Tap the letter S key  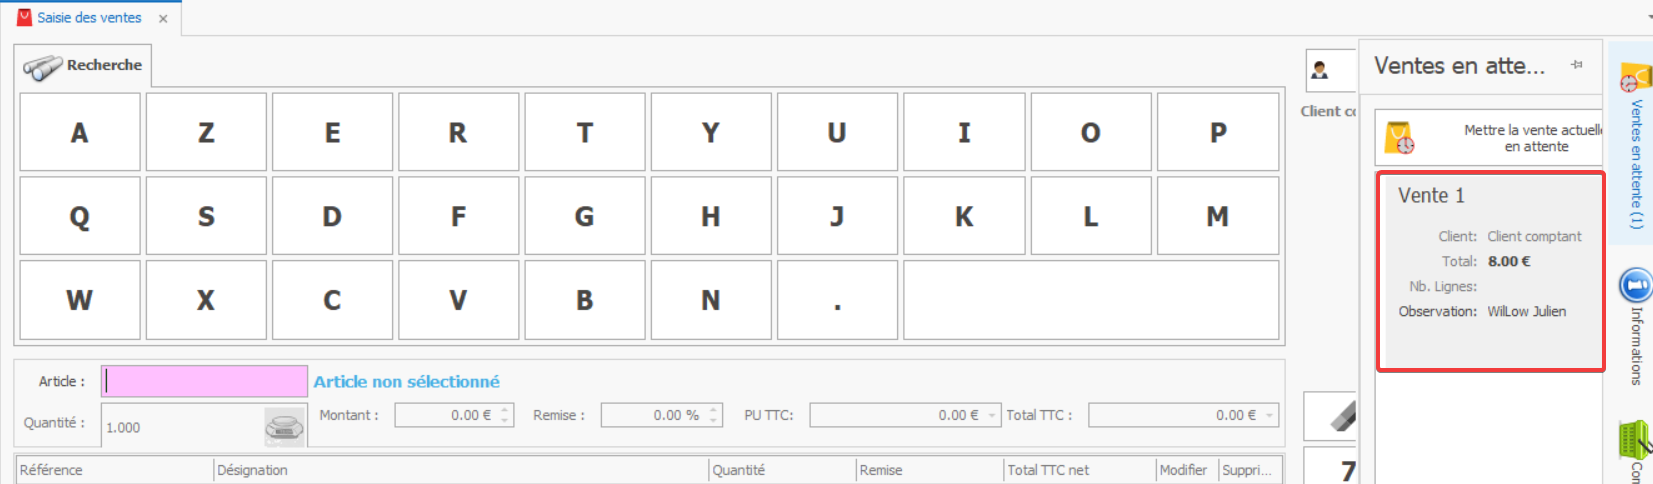(x=206, y=216)
